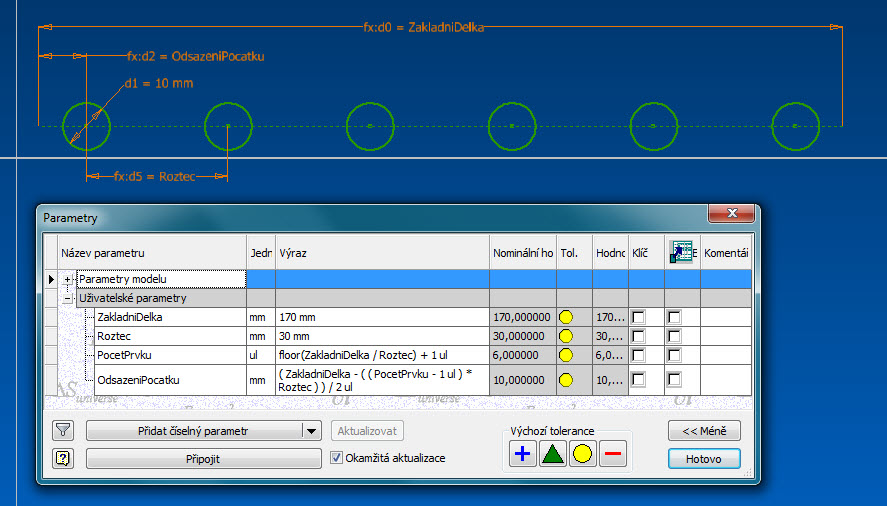Image resolution: width=887 pixels, height=506 pixels.
Task: Click the Hotovo button
Action: click(x=704, y=458)
